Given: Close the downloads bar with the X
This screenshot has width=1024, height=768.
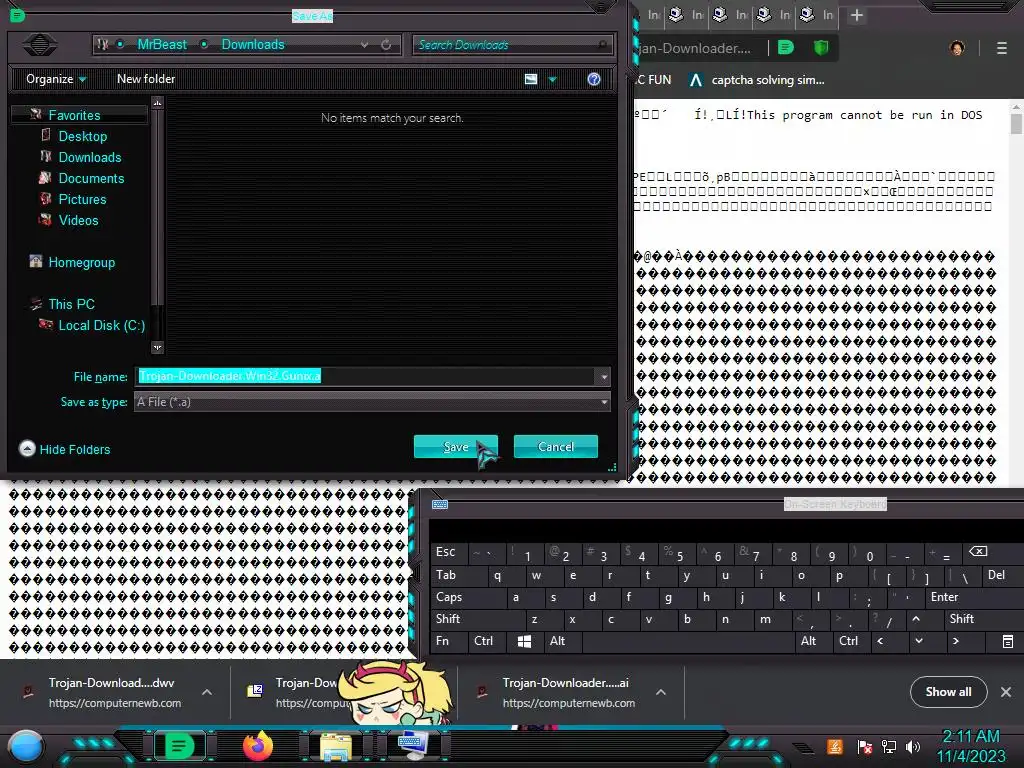Looking at the screenshot, I should tap(1006, 692).
